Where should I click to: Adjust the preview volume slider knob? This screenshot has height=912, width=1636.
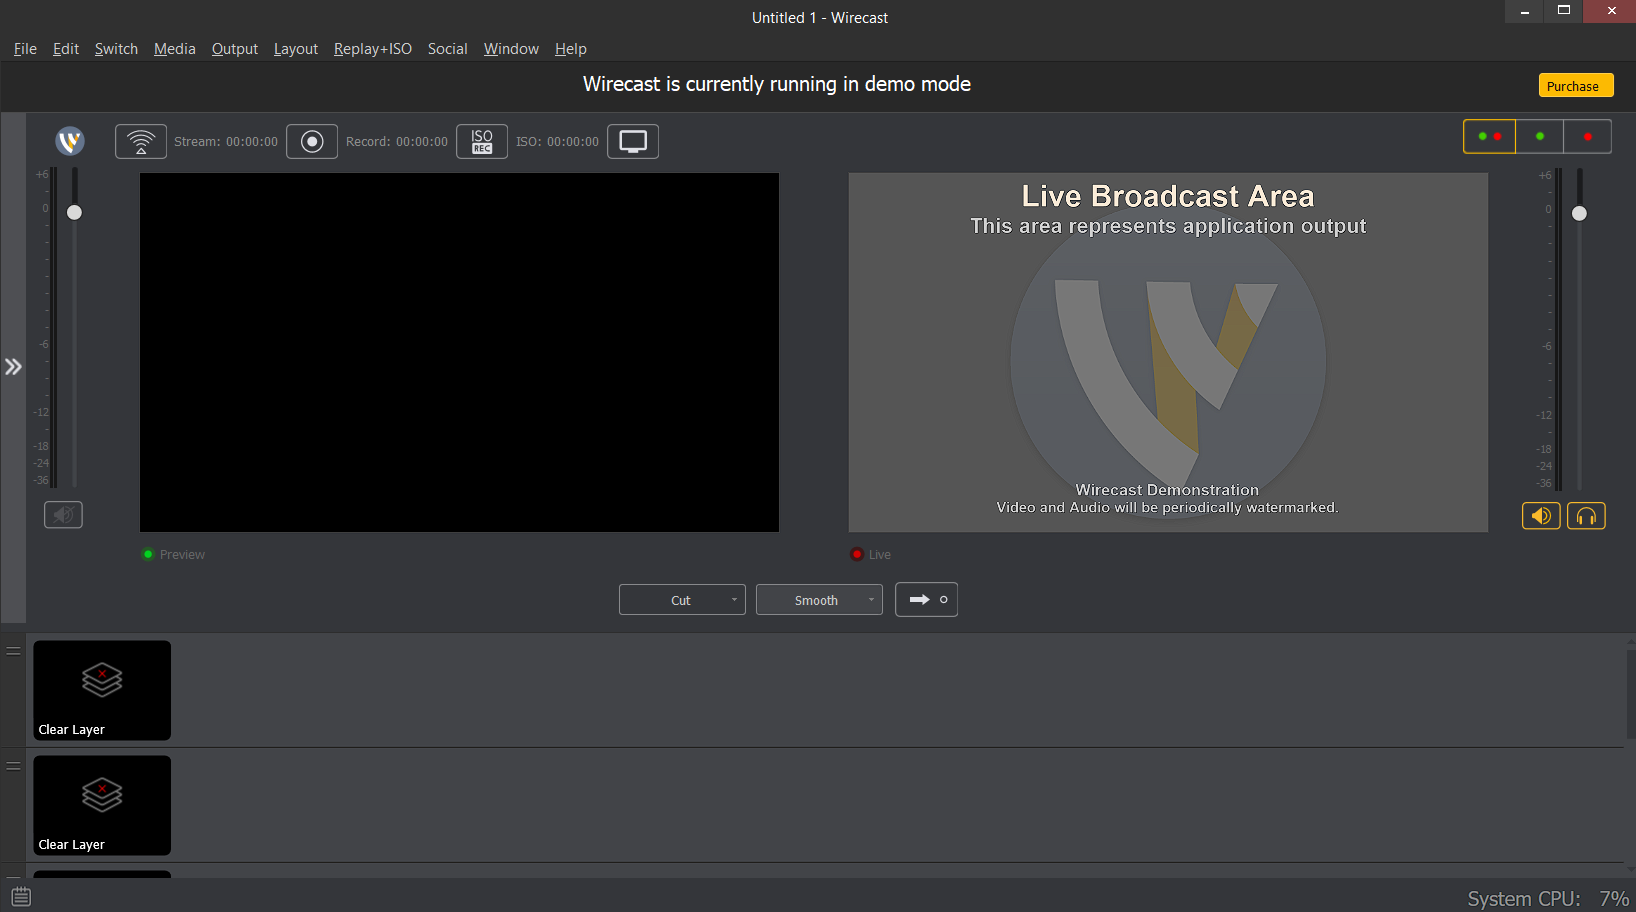(x=74, y=212)
